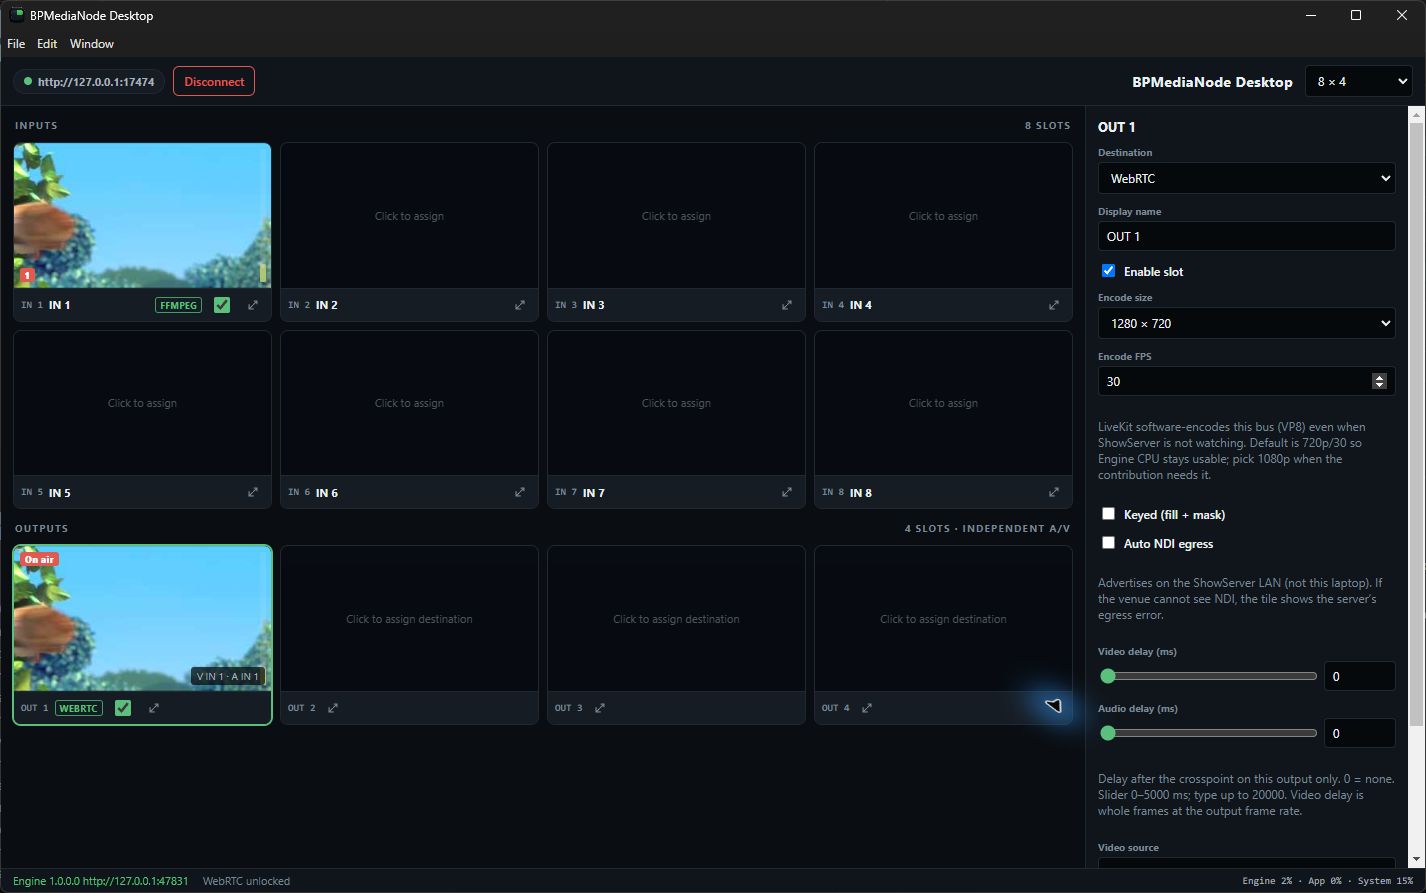Click the WebRTC unlocked status text
The width and height of the screenshot is (1426, 893).
(246, 881)
